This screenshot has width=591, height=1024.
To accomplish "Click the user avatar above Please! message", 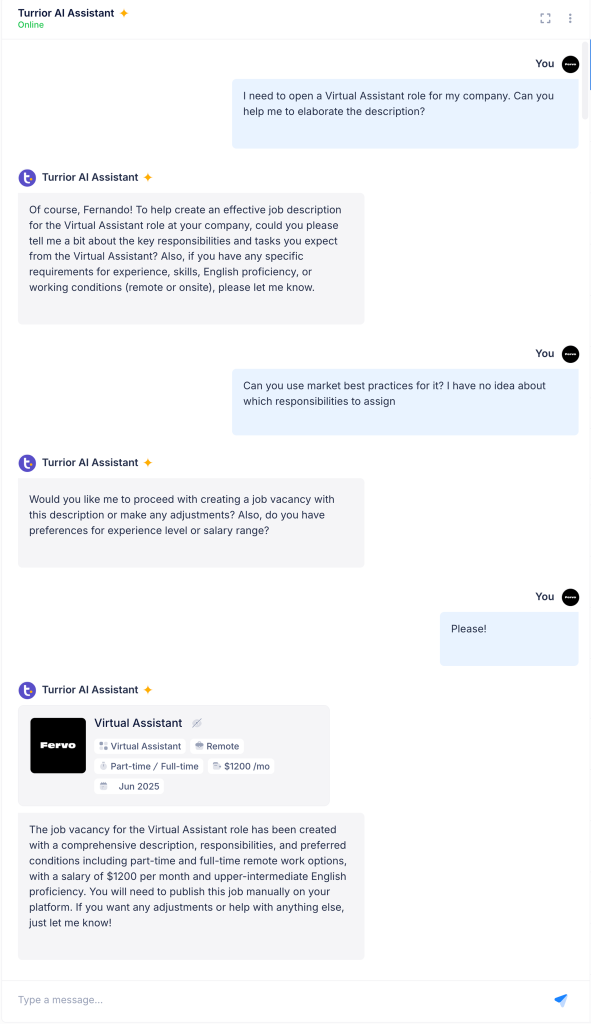I will point(570,597).
